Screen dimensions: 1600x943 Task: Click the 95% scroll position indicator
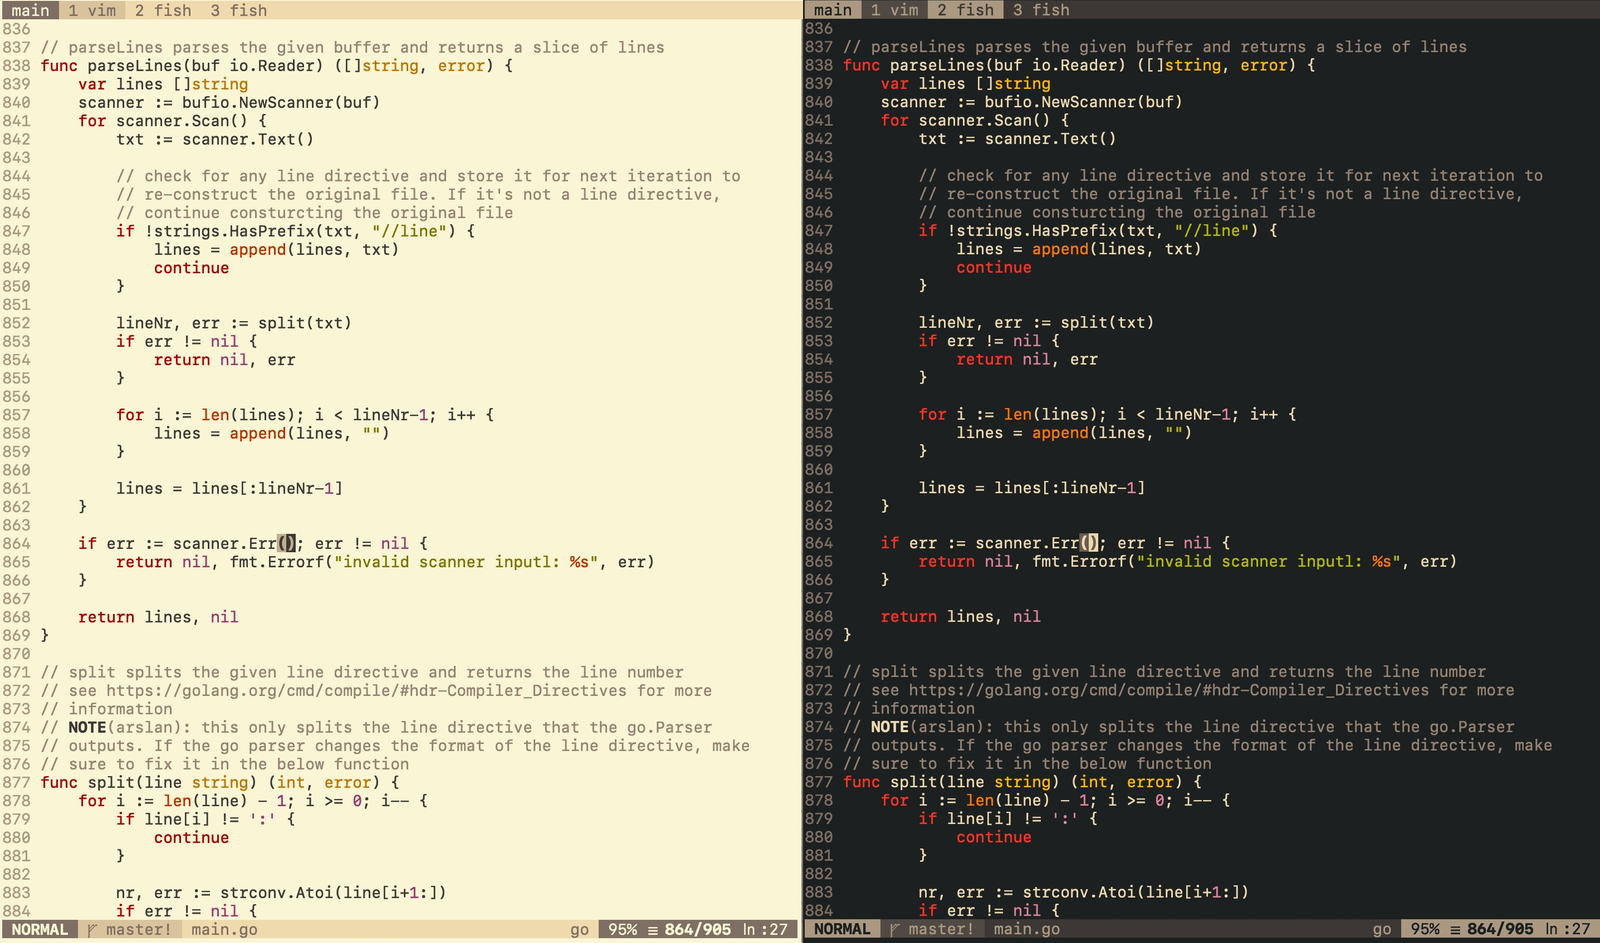[621, 929]
